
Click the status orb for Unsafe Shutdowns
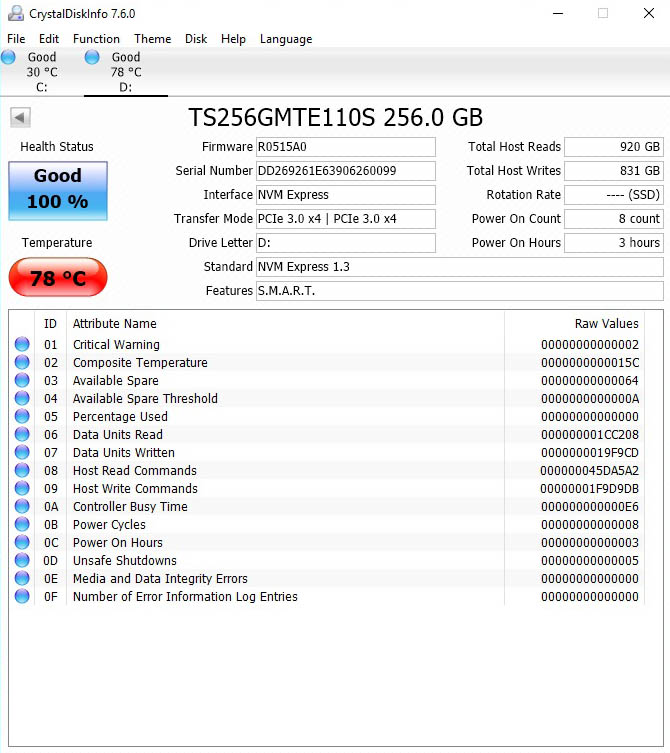click(x=22, y=560)
